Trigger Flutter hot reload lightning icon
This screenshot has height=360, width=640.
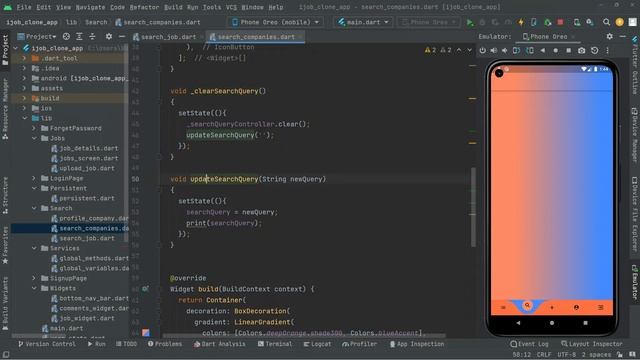(x=521, y=22)
